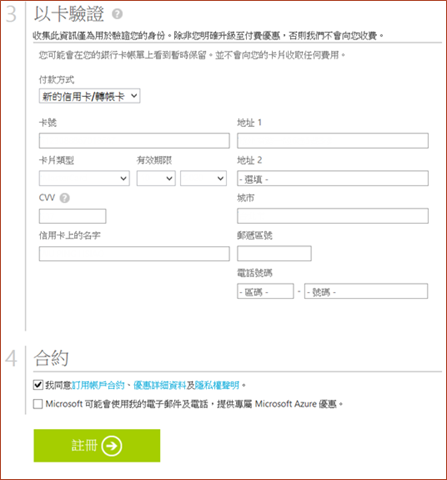Focus the 卡號 card number field
This screenshot has width=447, height=480.
[134, 141]
